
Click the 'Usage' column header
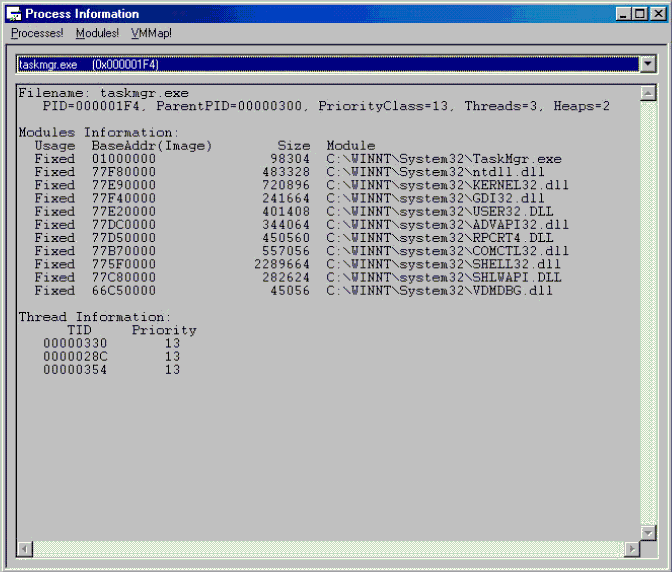(x=54, y=146)
